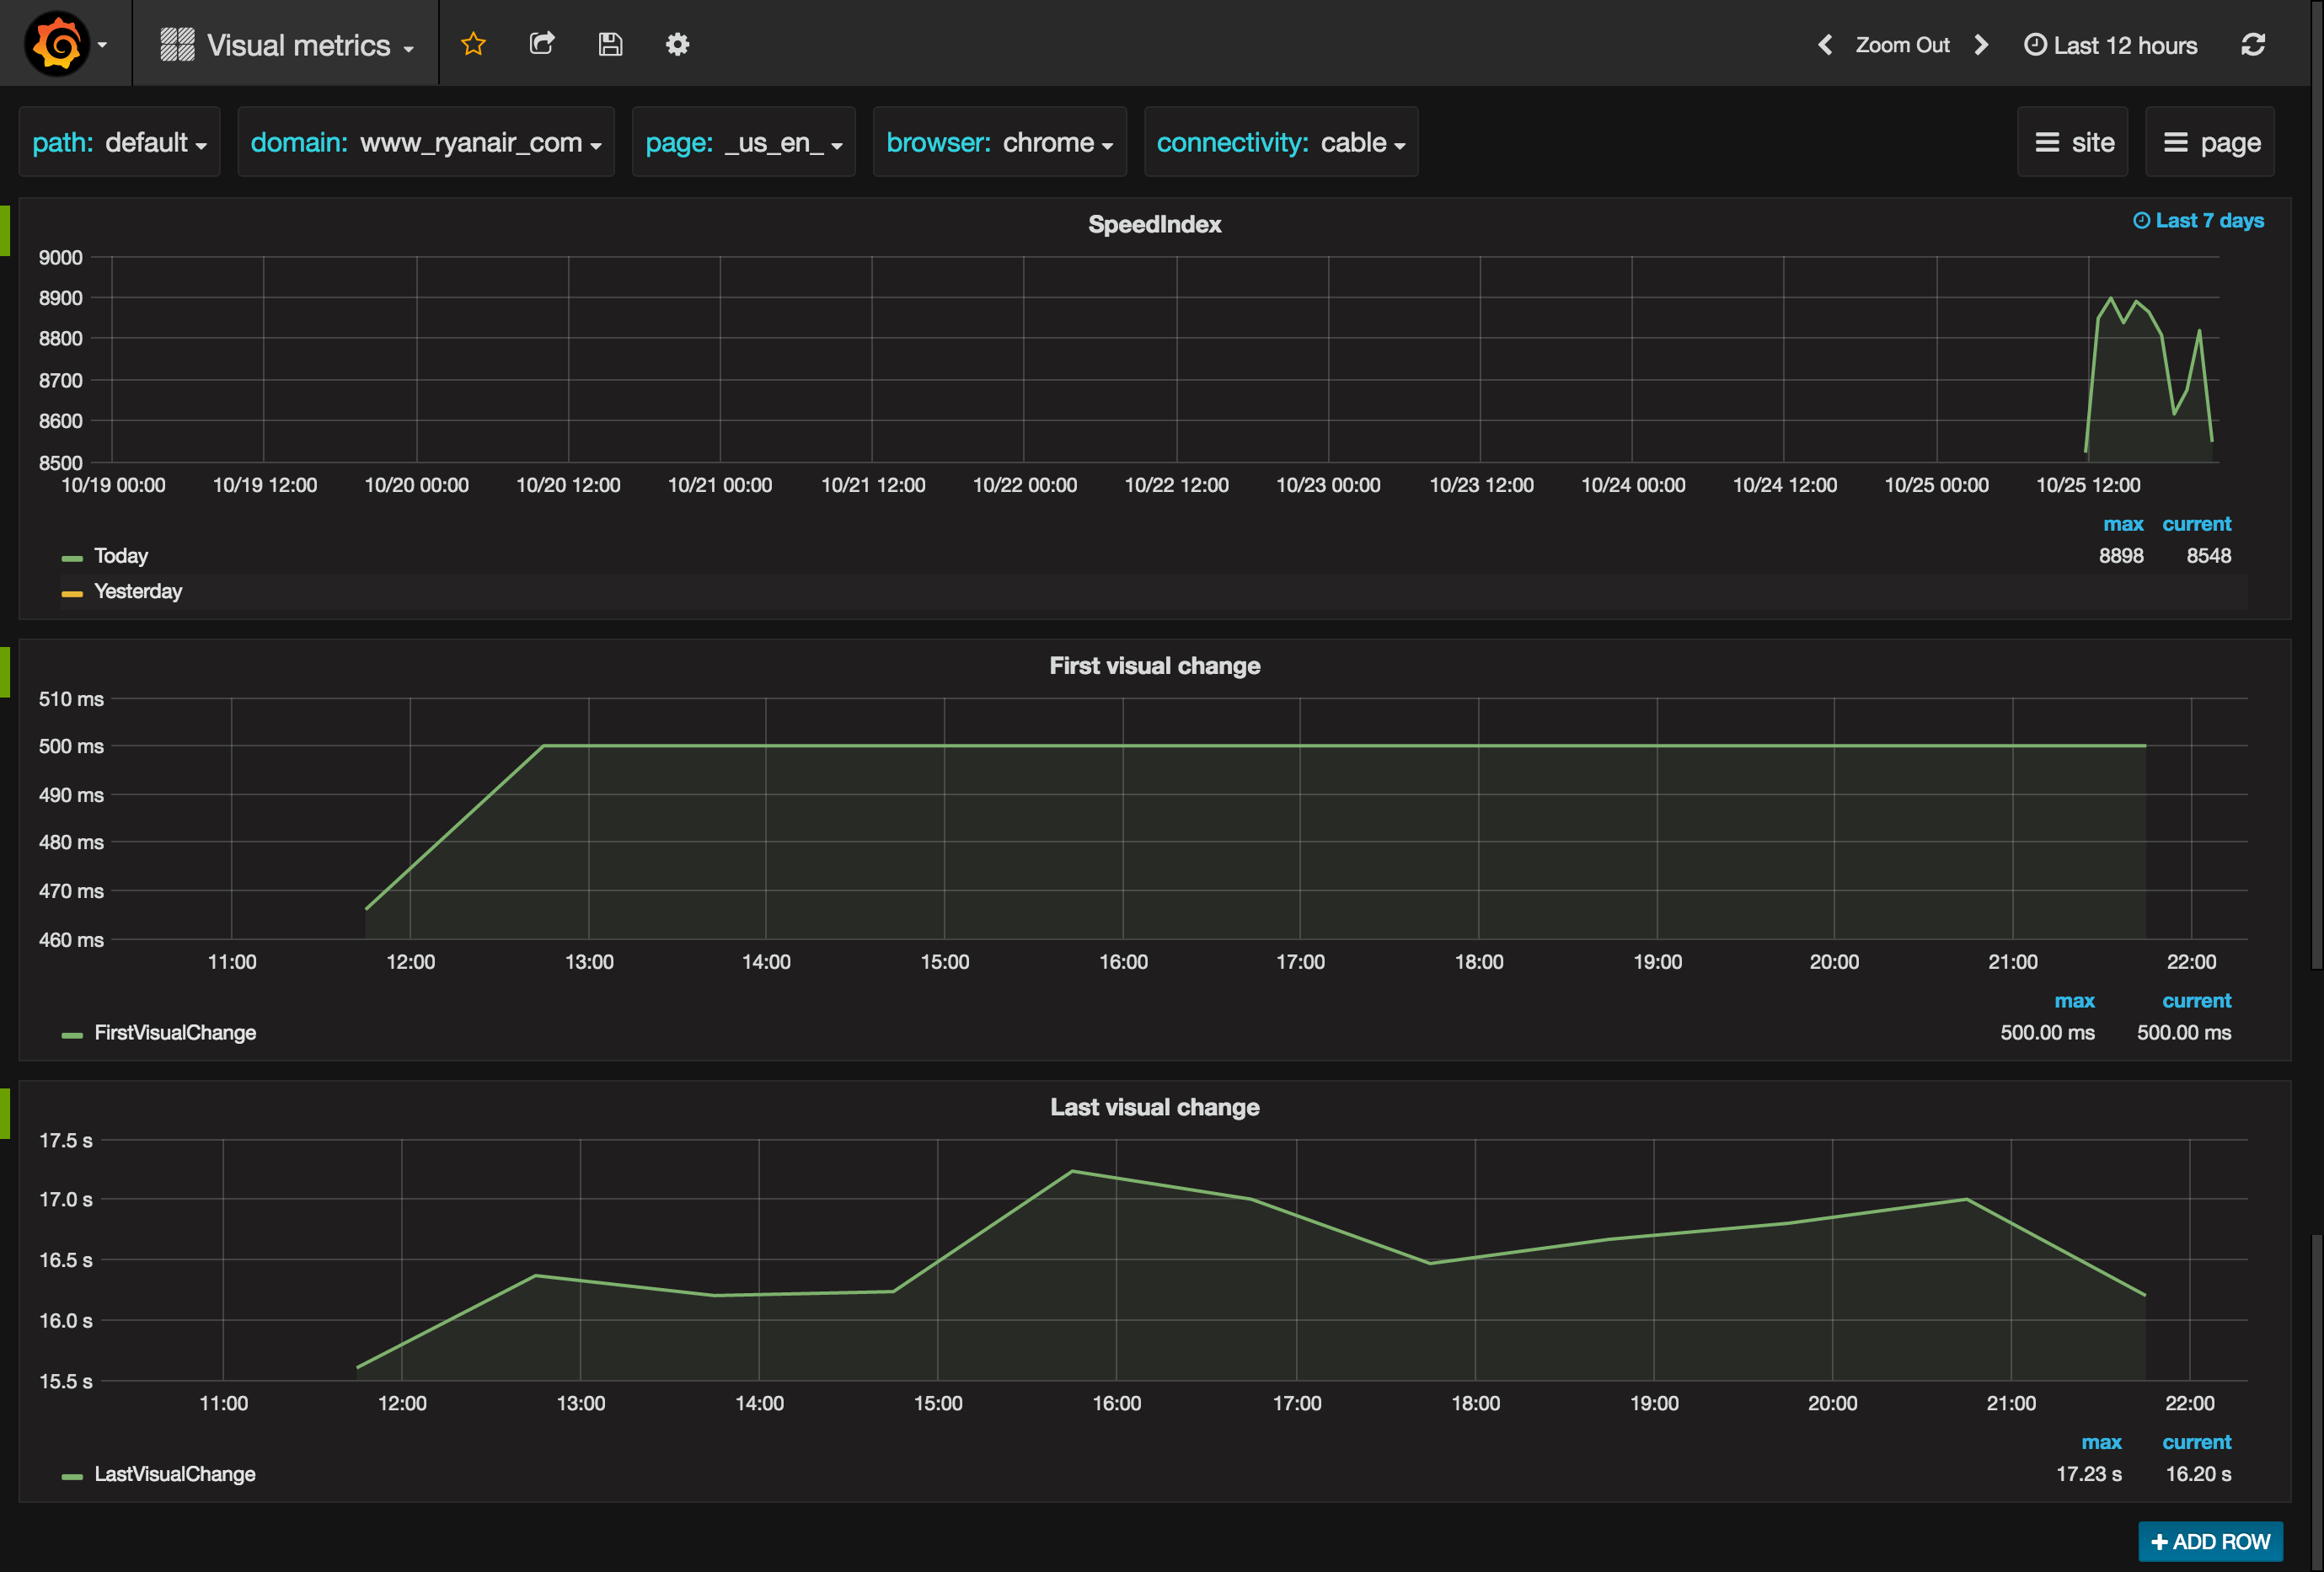Refresh the dashboard with refresh icon
This screenshot has height=1572, width=2324.
pyautogui.click(x=2252, y=45)
